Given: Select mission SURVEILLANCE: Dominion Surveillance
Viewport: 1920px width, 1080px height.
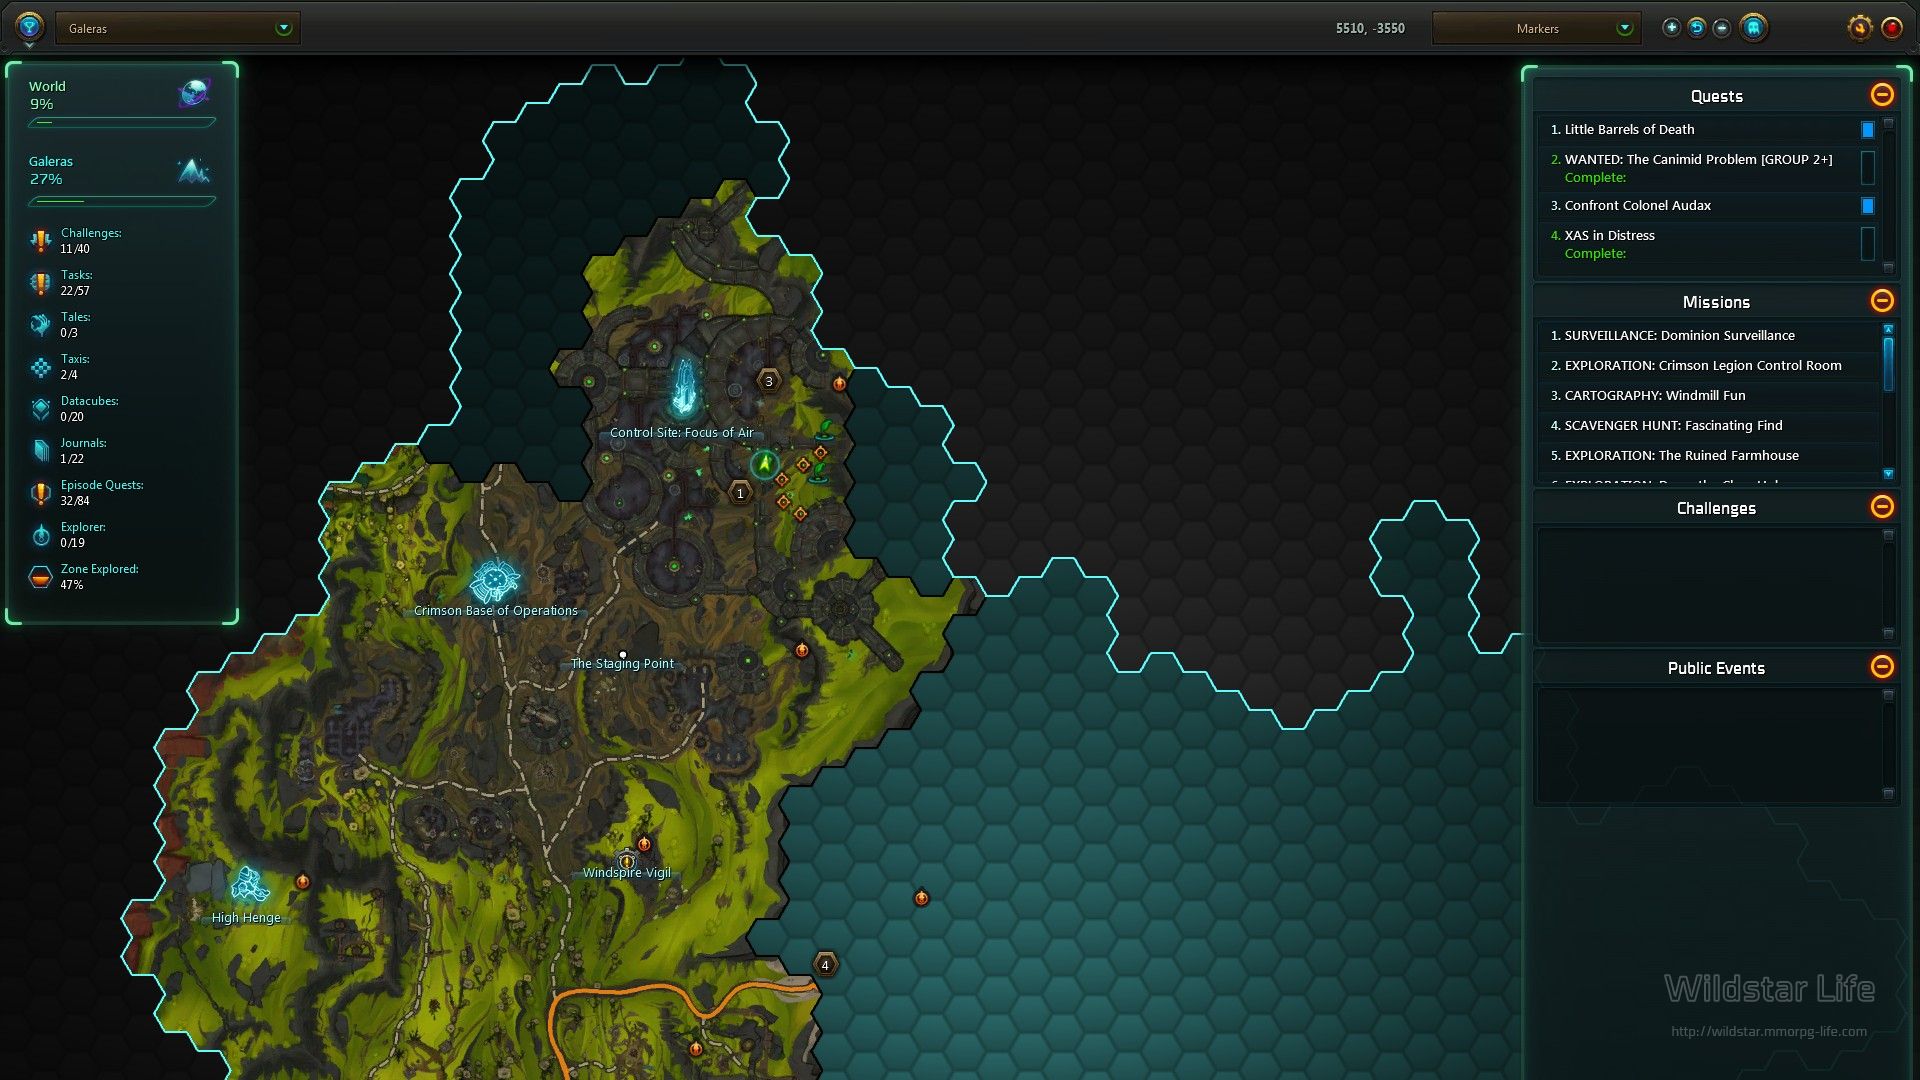Looking at the screenshot, I should (1709, 336).
